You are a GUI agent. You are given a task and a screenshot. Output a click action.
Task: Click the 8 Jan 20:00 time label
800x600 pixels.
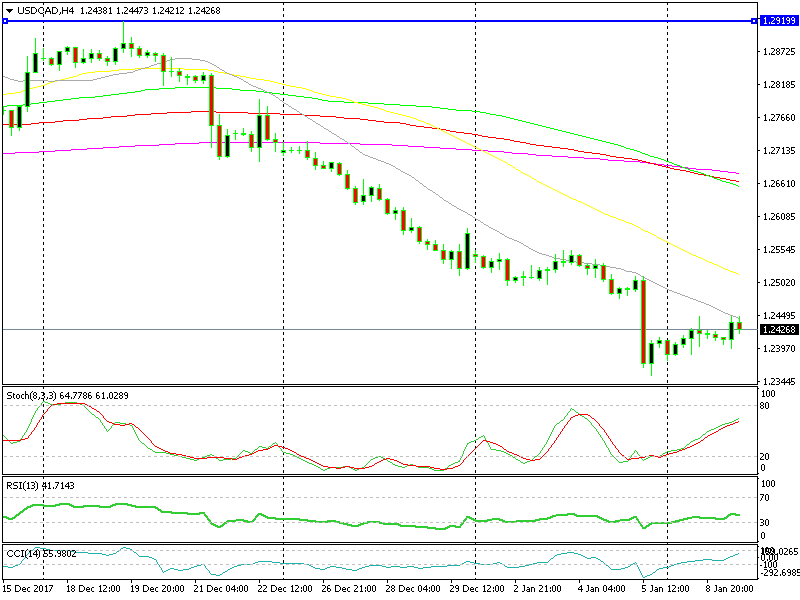coord(730,588)
